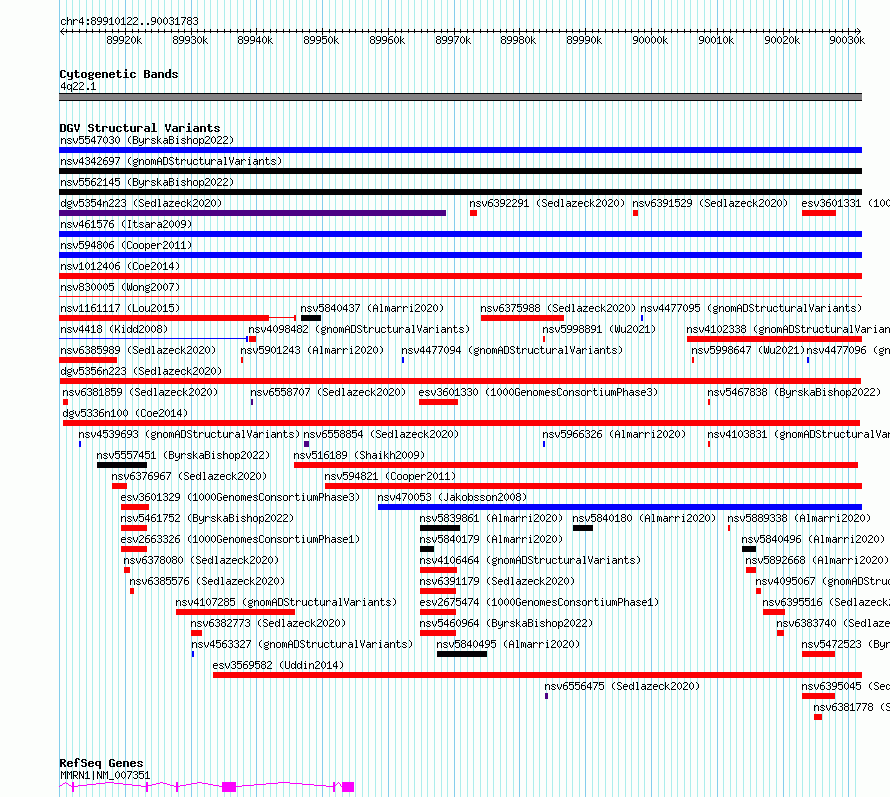The image size is (890, 797).
Task: Select the nsv4342697 gnomAD variant label
Action: coord(171,161)
